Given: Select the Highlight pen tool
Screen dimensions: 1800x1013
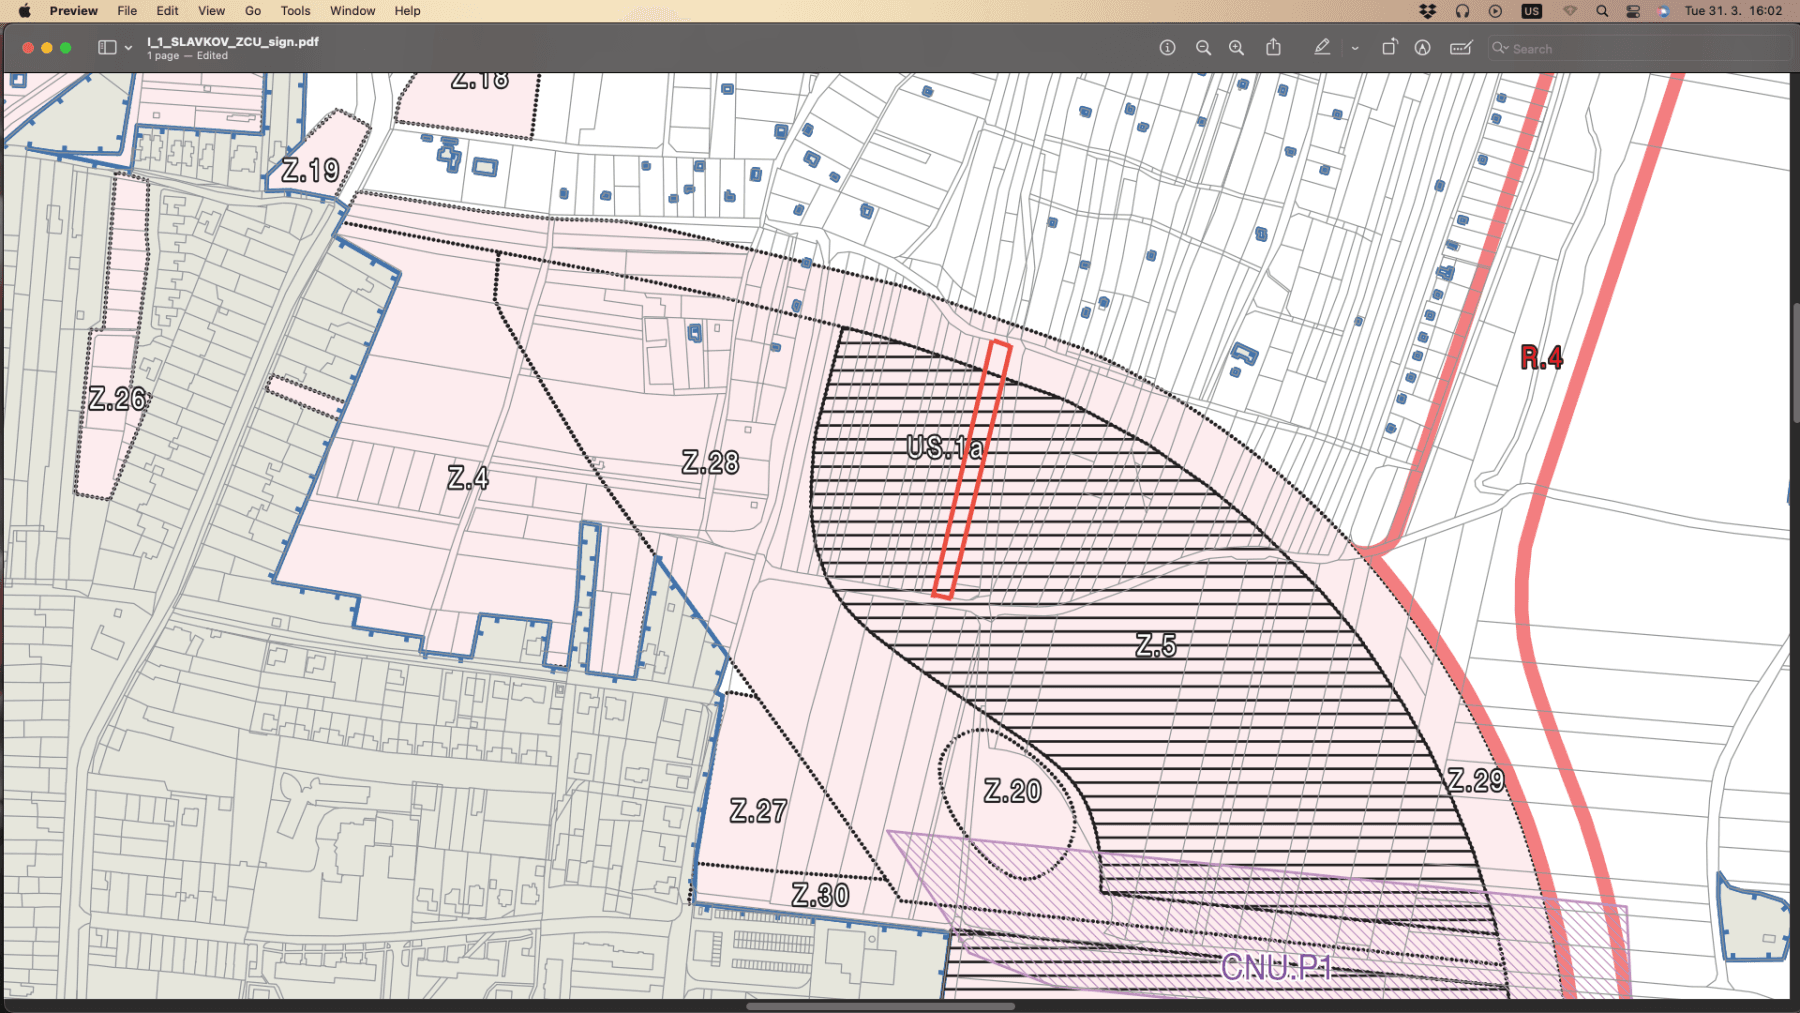Looking at the screenshot, I should [x=1322, y=48].
